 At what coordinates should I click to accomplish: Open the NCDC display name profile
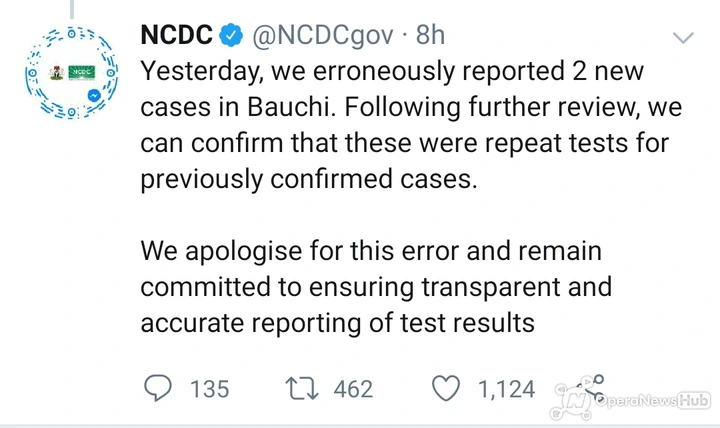[x=177, y=35]
